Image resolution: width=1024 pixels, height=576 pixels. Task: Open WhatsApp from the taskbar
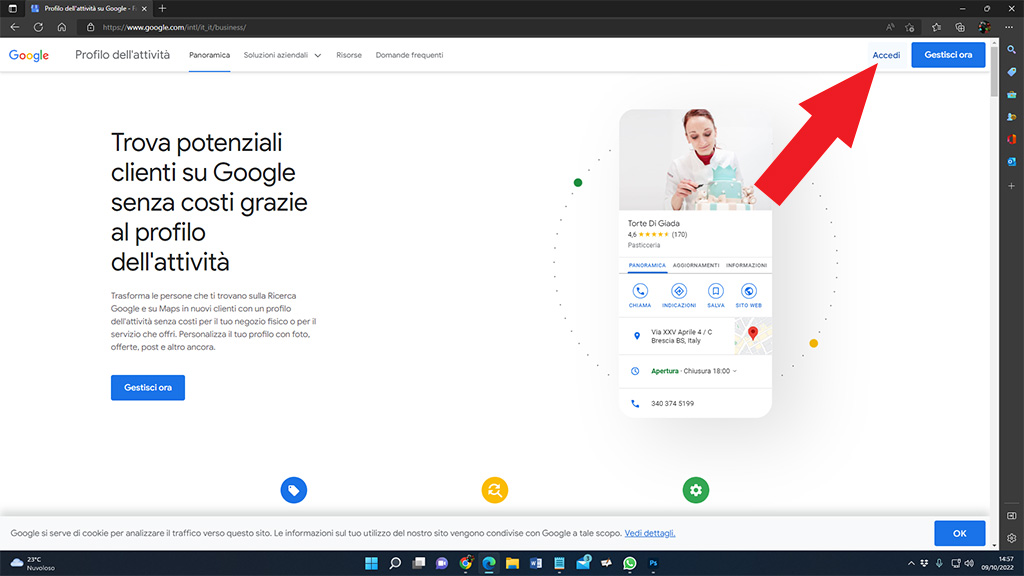coord(630,563)
